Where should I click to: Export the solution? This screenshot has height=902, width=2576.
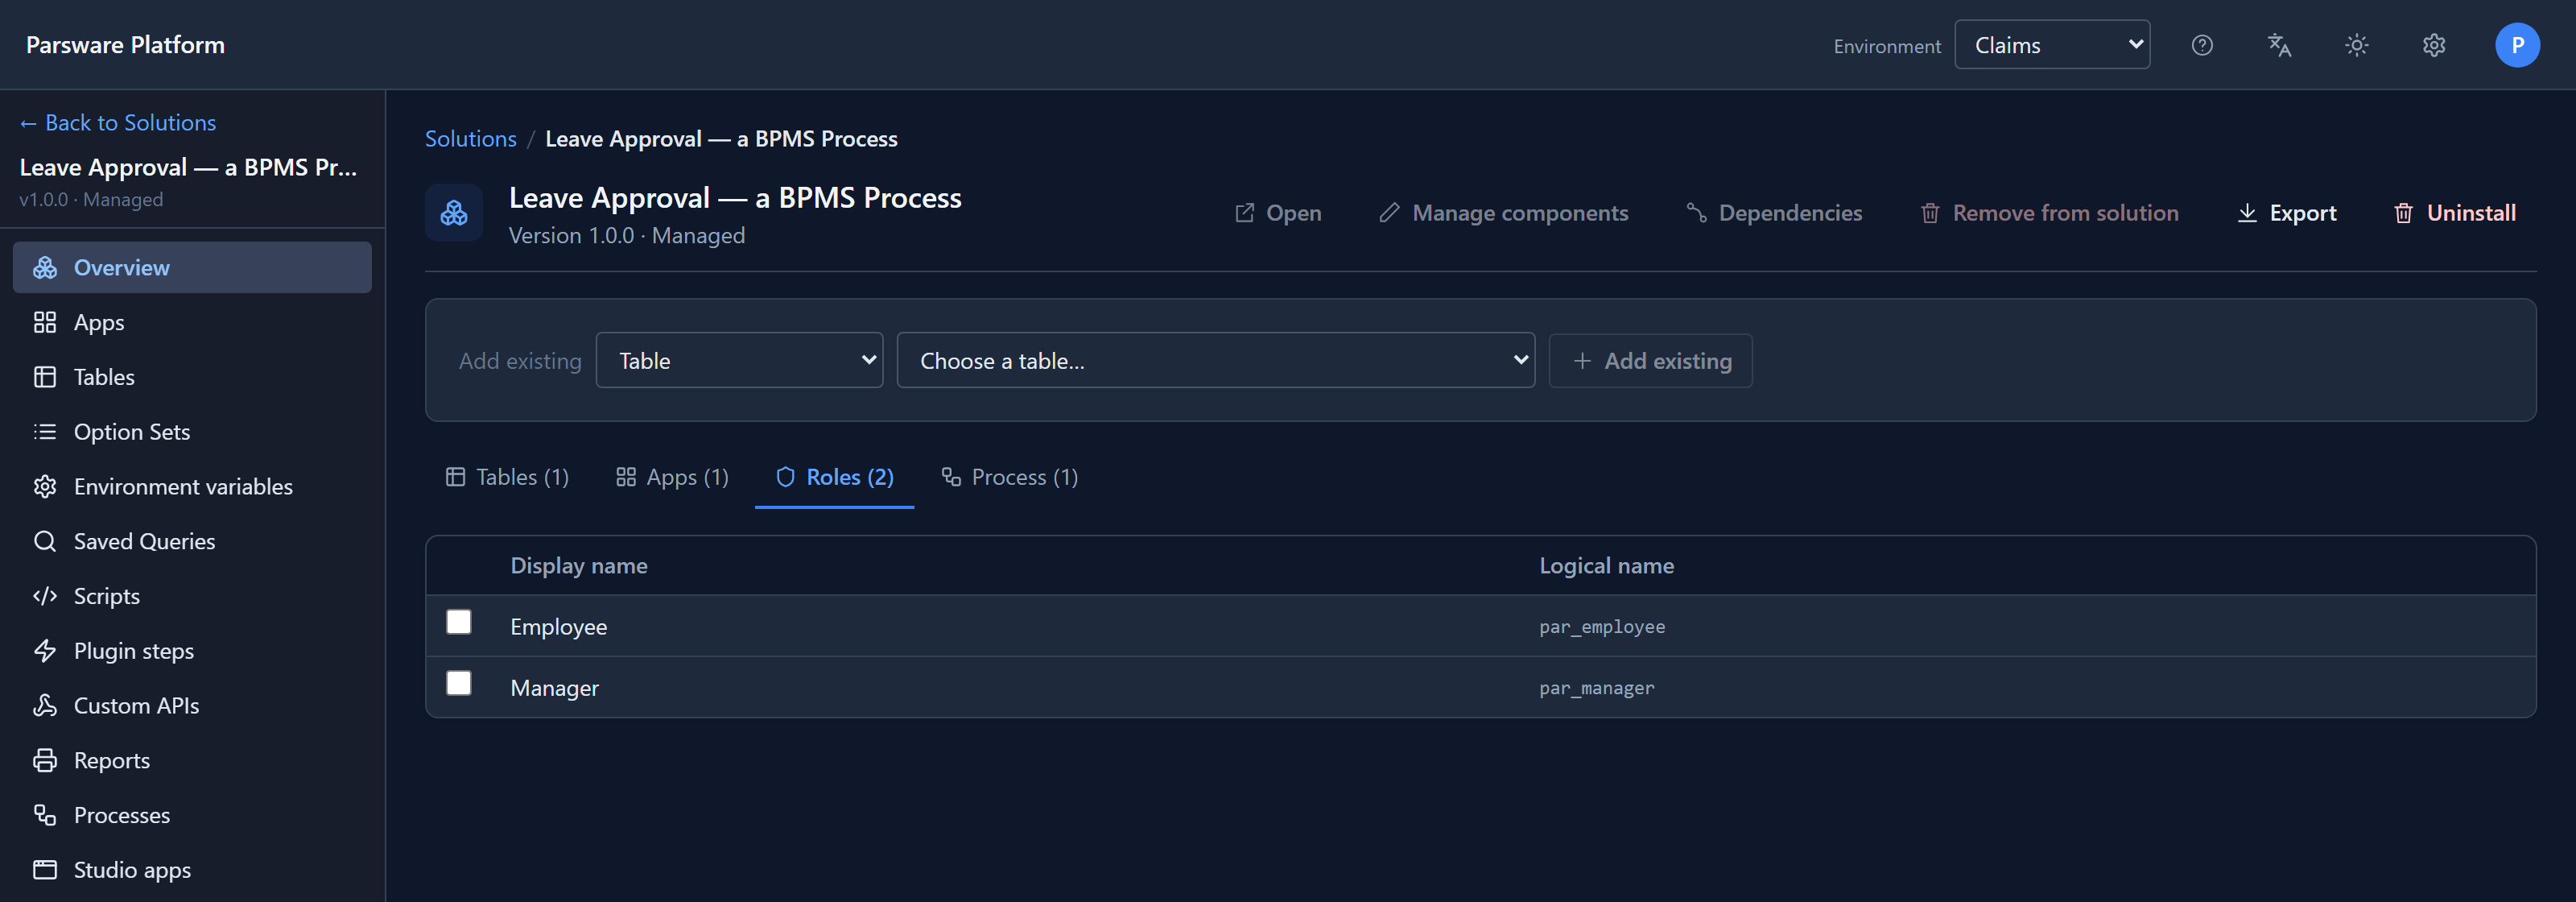(x=2286, y=213)
